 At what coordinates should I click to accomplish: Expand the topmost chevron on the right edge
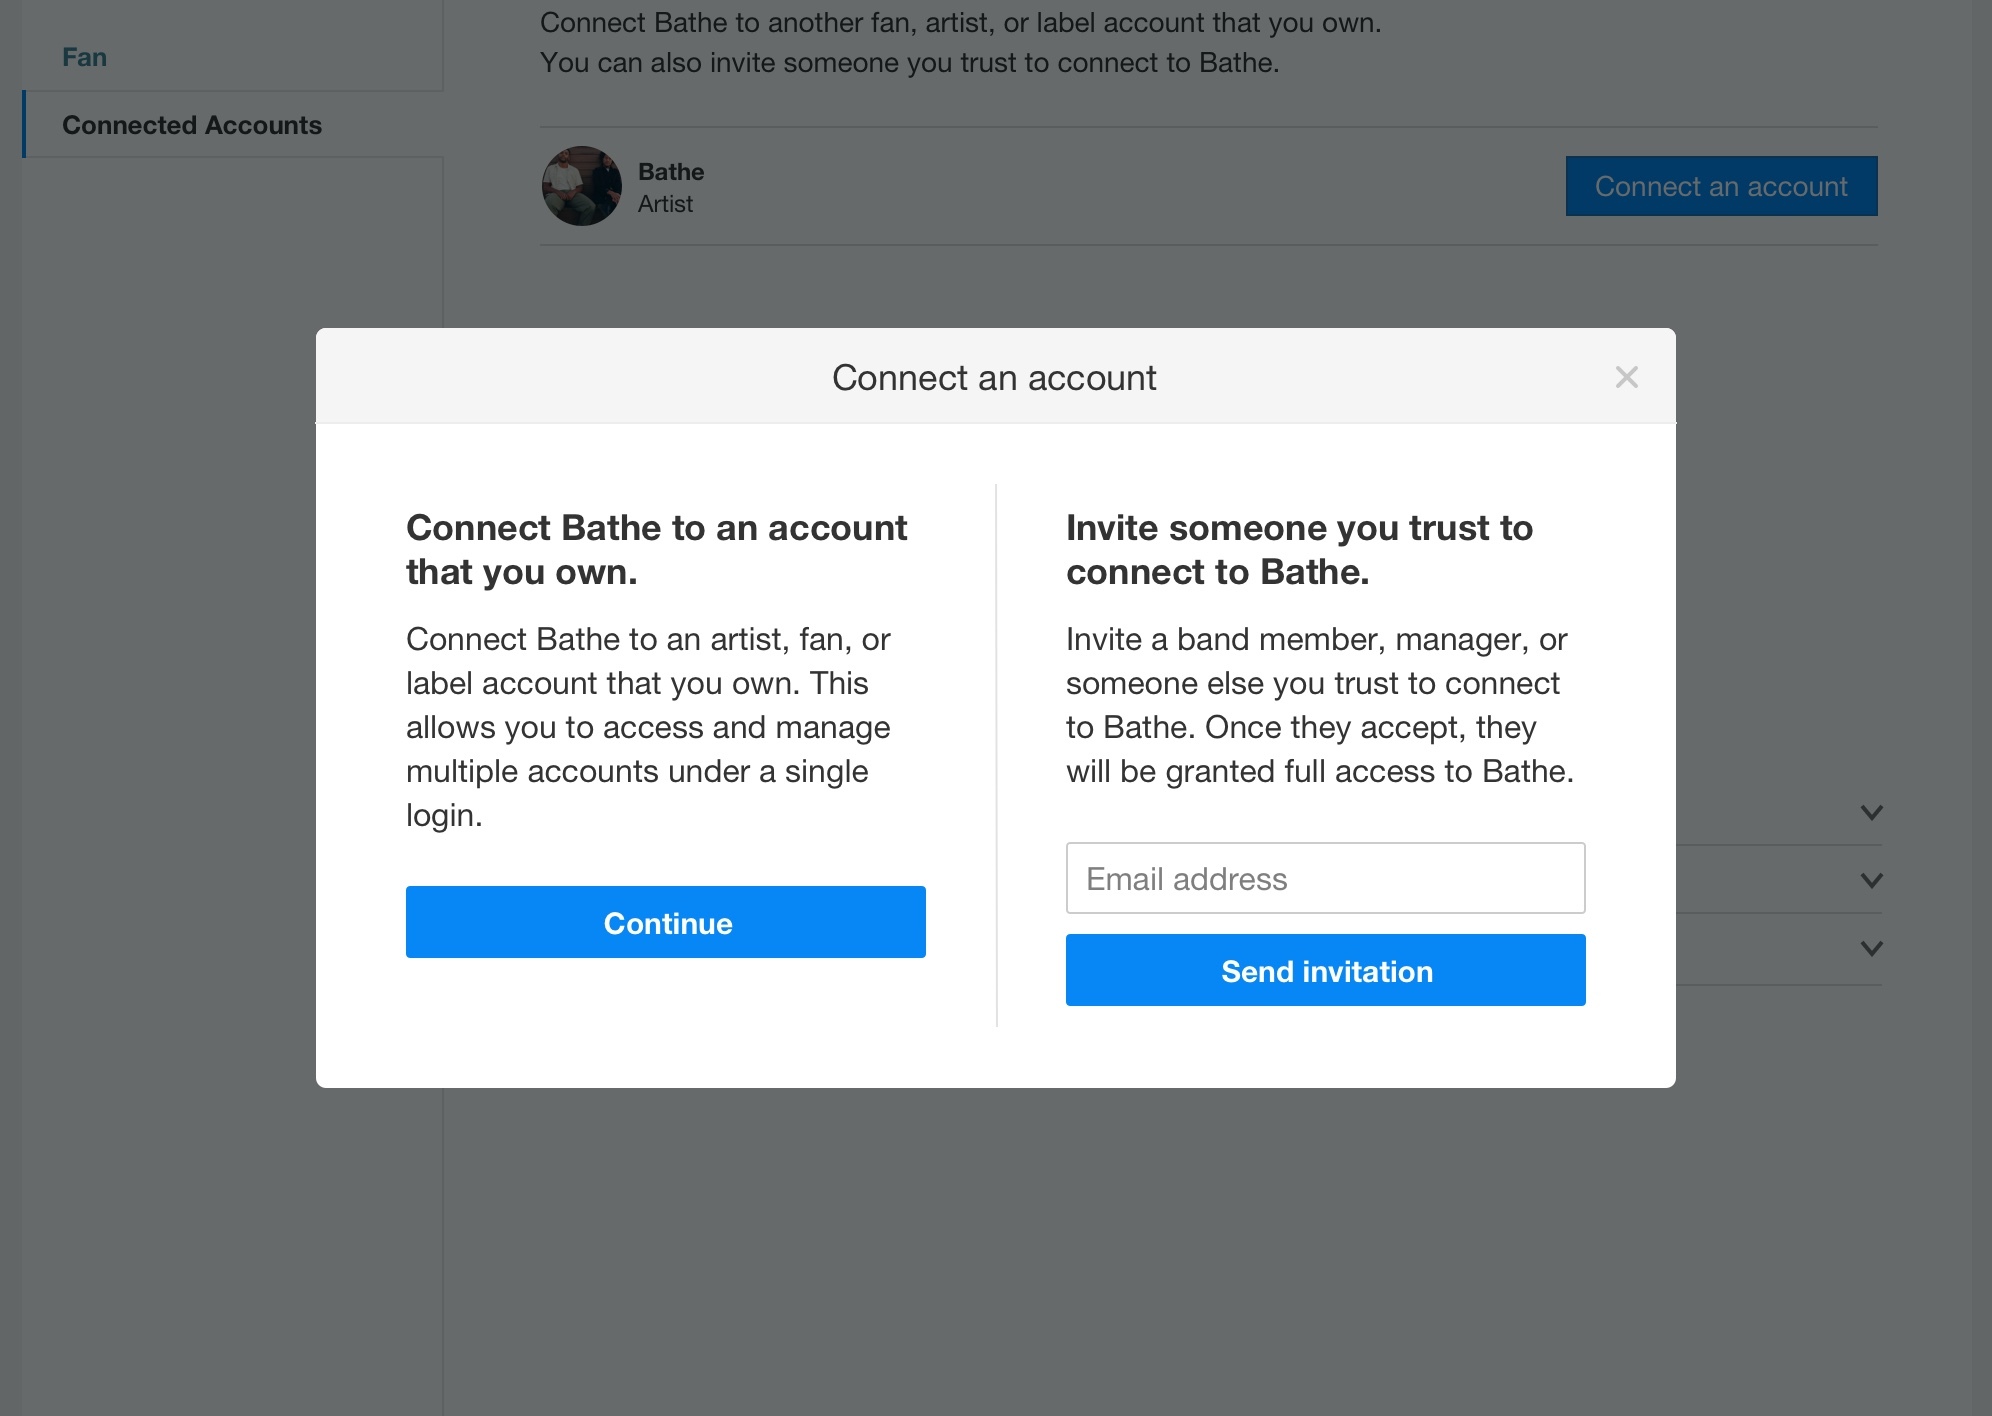(1870, 813)
